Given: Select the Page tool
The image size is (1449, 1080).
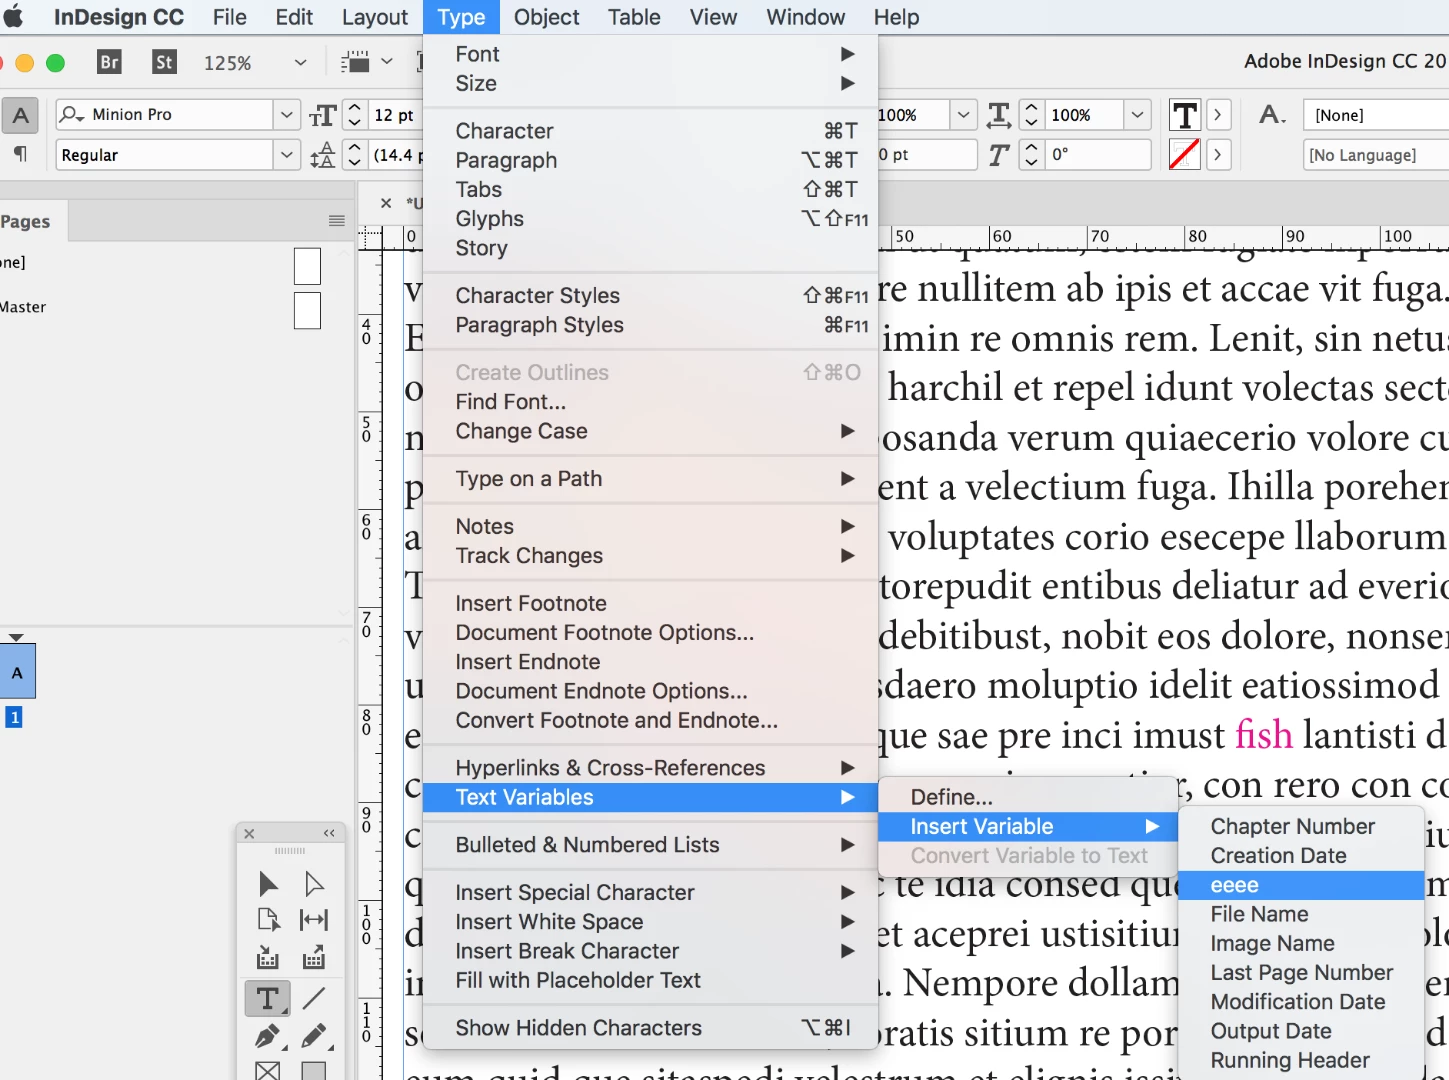Looking at the screenshot, I should [268, 920].
